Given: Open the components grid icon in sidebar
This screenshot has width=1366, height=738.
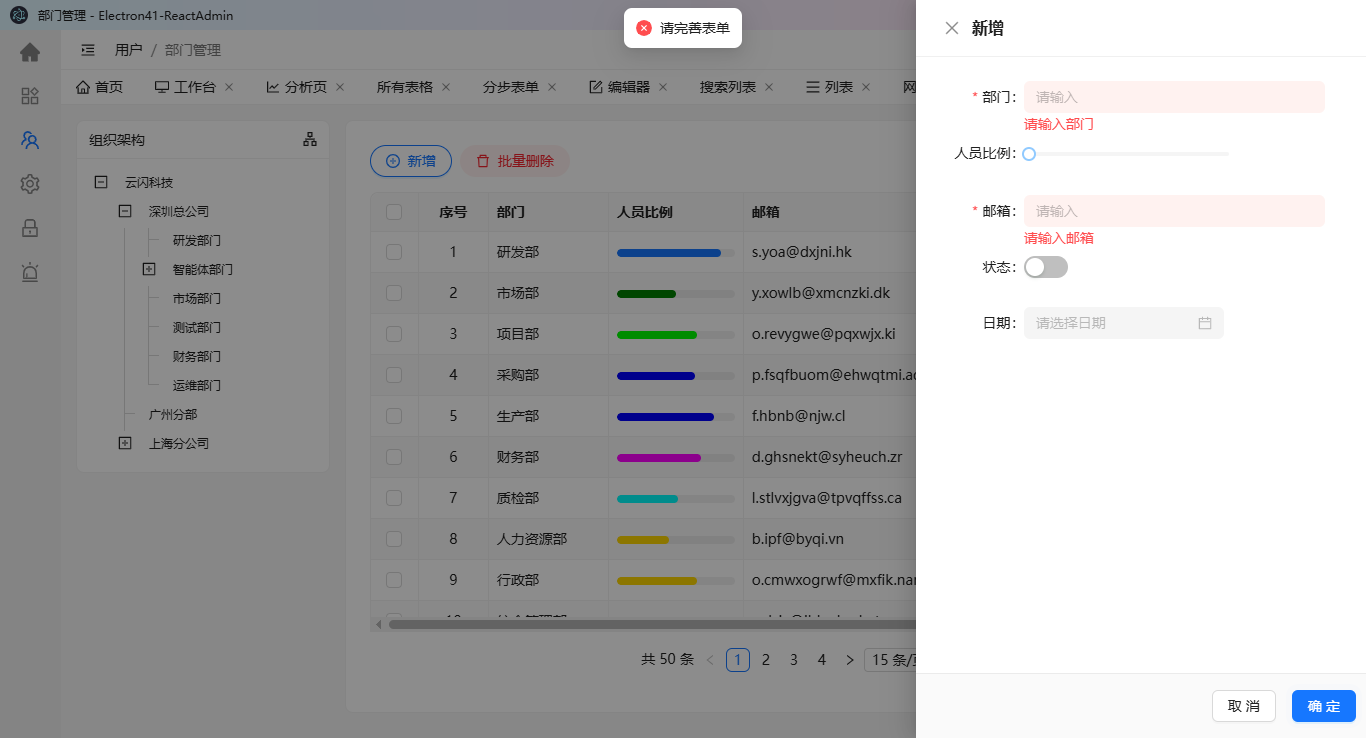Looking at the screenshot, I should tap(30, 96).
